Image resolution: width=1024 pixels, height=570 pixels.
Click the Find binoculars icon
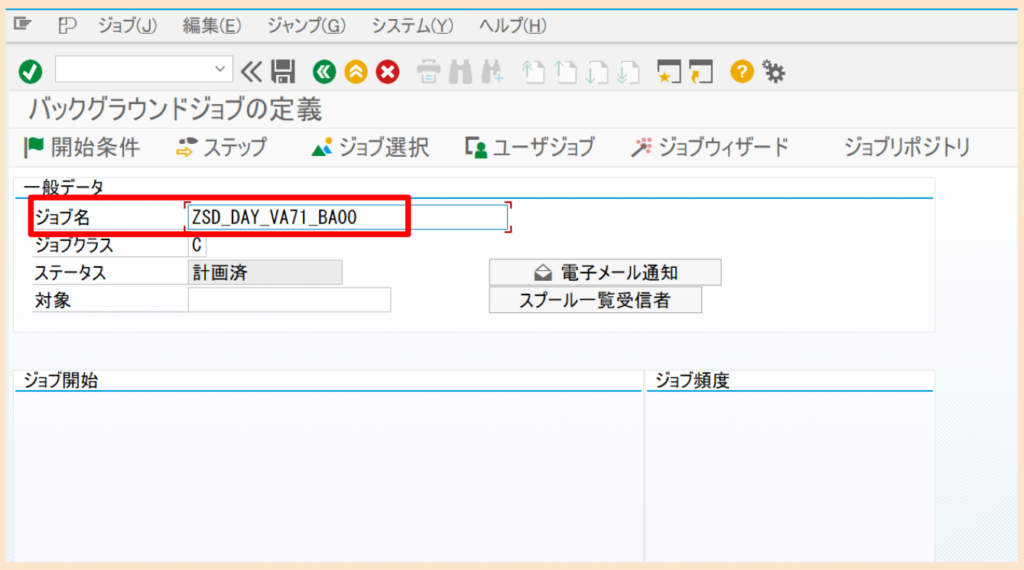460,72
